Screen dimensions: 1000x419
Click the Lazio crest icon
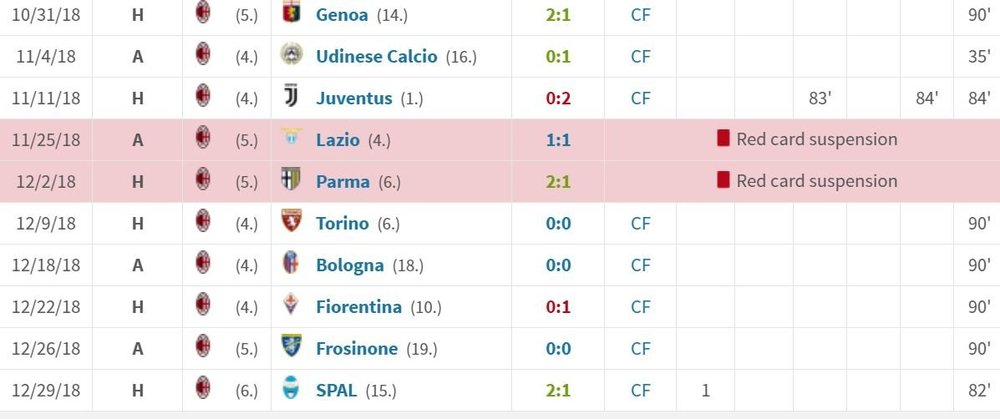click(x=291, y=136)
